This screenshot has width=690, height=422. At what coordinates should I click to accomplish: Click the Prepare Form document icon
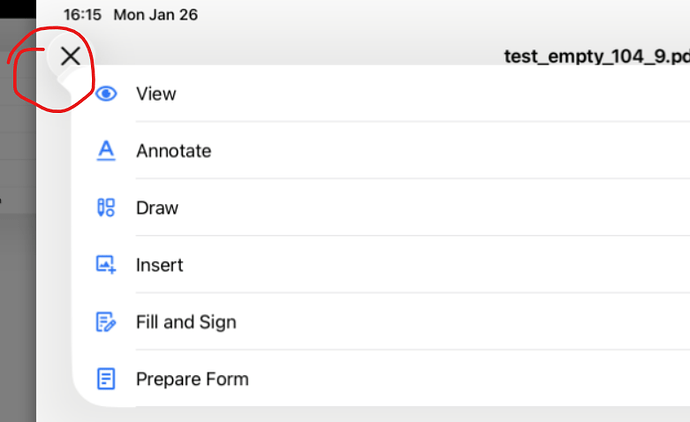tap(106, 379)
